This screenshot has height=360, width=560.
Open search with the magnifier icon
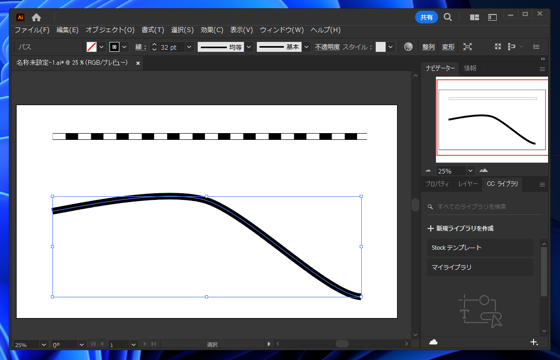[x=448, y=17]
